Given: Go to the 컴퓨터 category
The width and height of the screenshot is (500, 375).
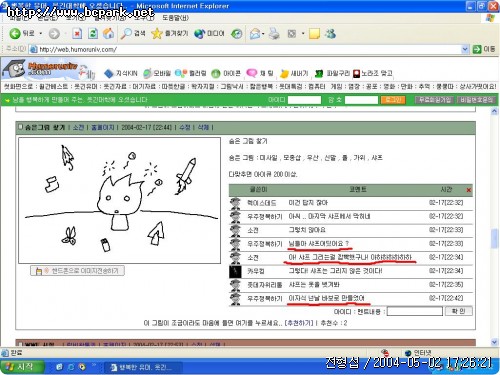Looking at the screenshot, I should click(x=317, y=87).
